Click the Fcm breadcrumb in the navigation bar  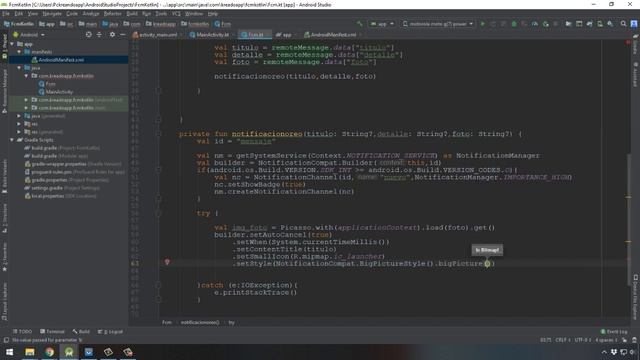pyautogui.click(x=223, y=24)
